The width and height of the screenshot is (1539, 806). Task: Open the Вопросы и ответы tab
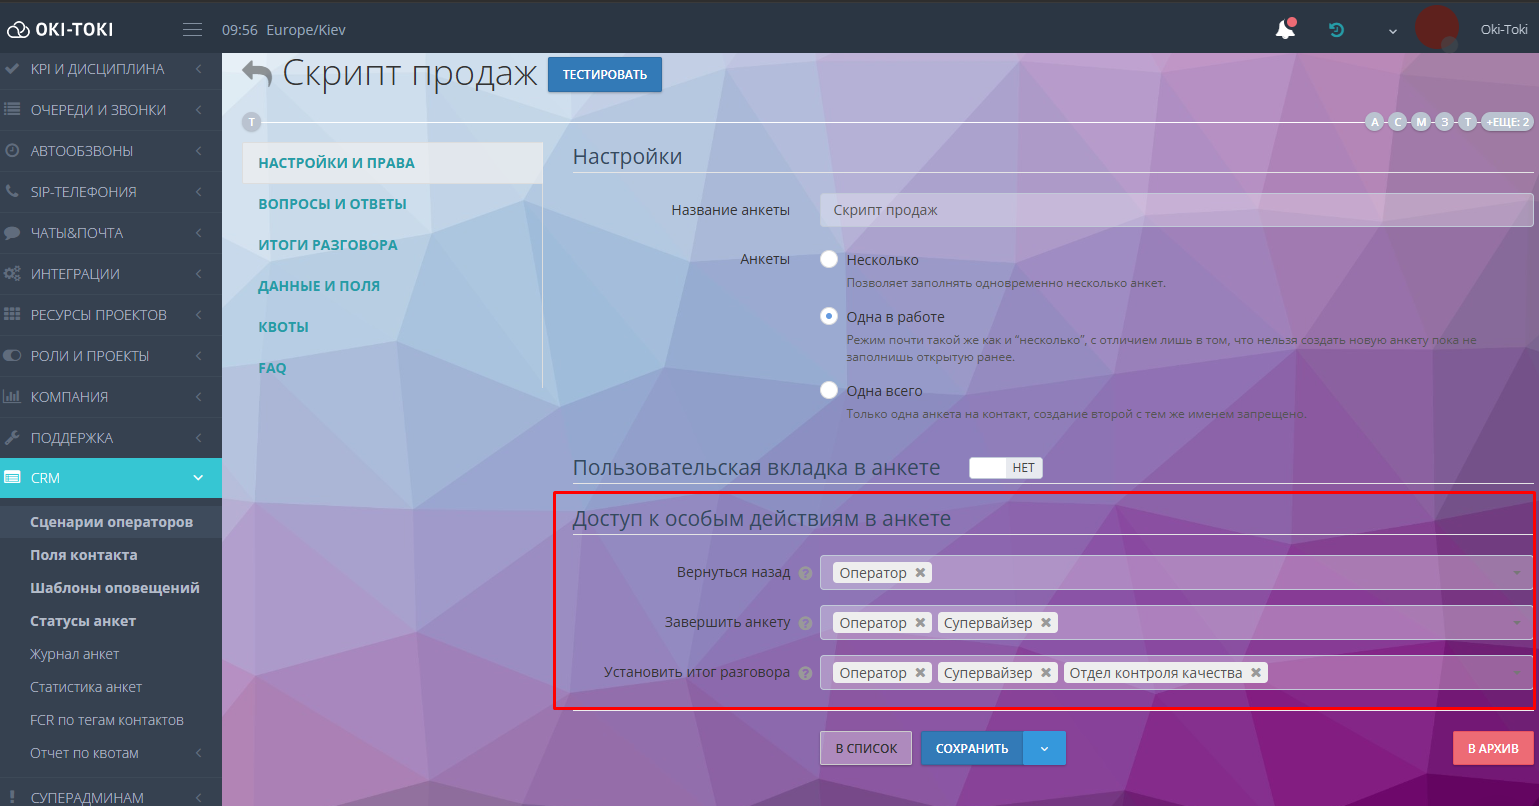pos(332,204)
